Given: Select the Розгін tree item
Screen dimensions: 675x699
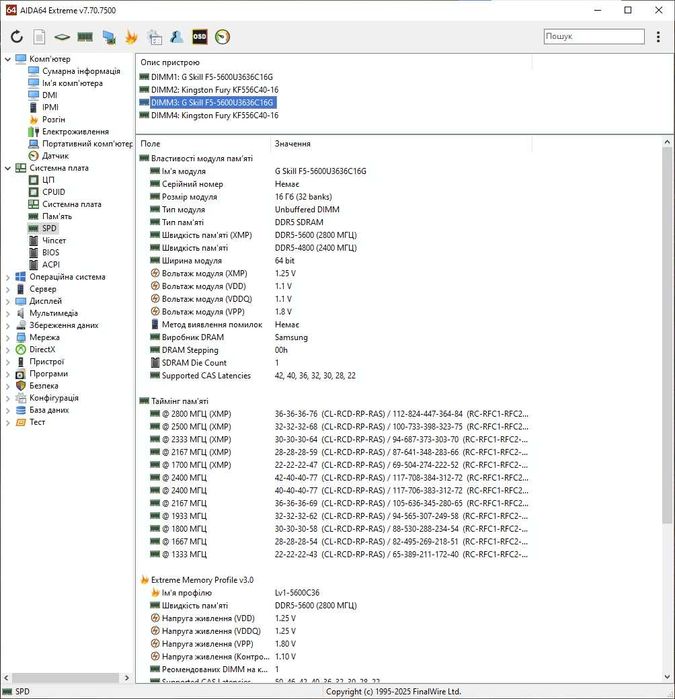Looking at the screenshot, I should tap(54, 119).
